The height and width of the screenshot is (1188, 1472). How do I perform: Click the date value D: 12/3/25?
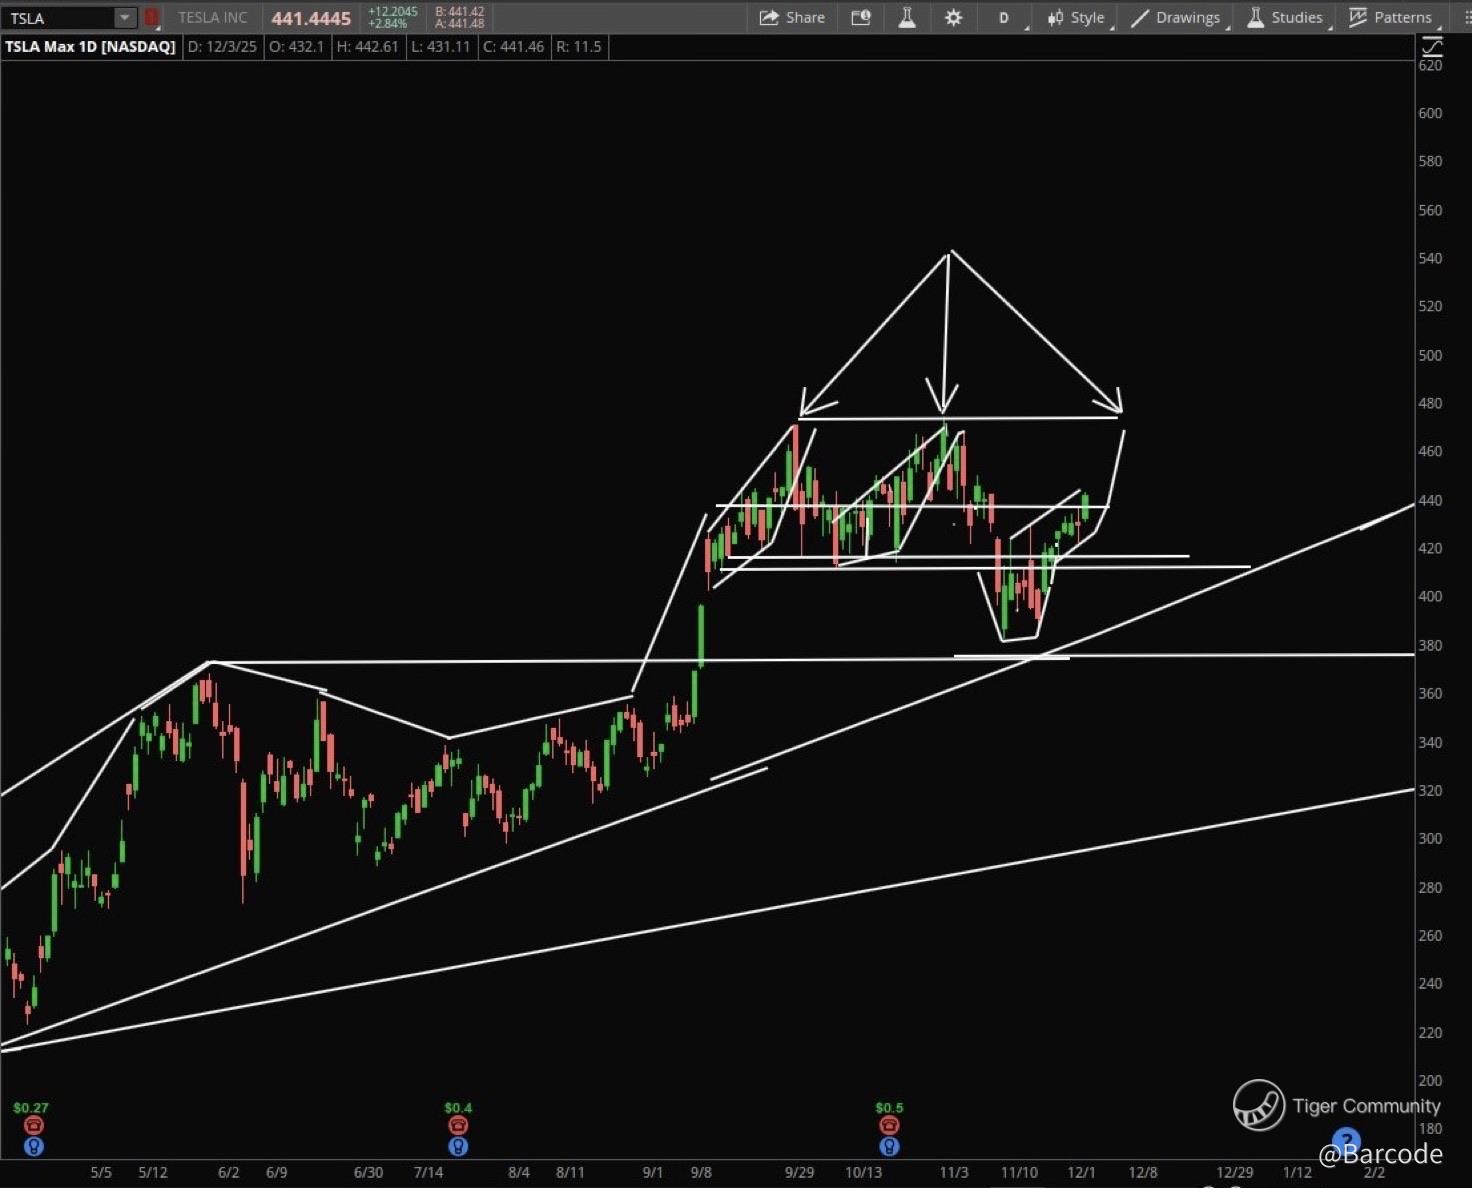[x=222, y=47]
